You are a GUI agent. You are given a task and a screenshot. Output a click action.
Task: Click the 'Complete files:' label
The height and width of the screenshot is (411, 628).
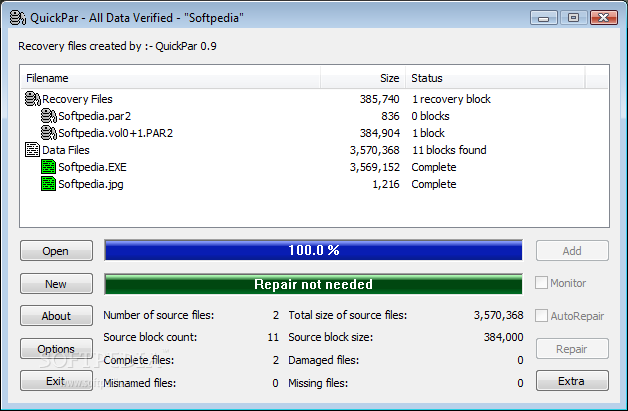click(x=139, y=360)
